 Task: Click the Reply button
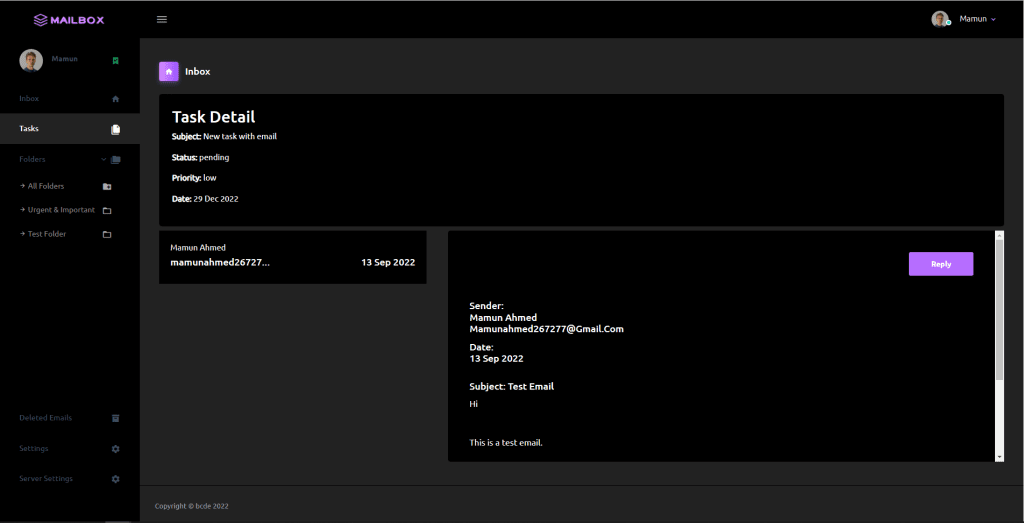941,264
